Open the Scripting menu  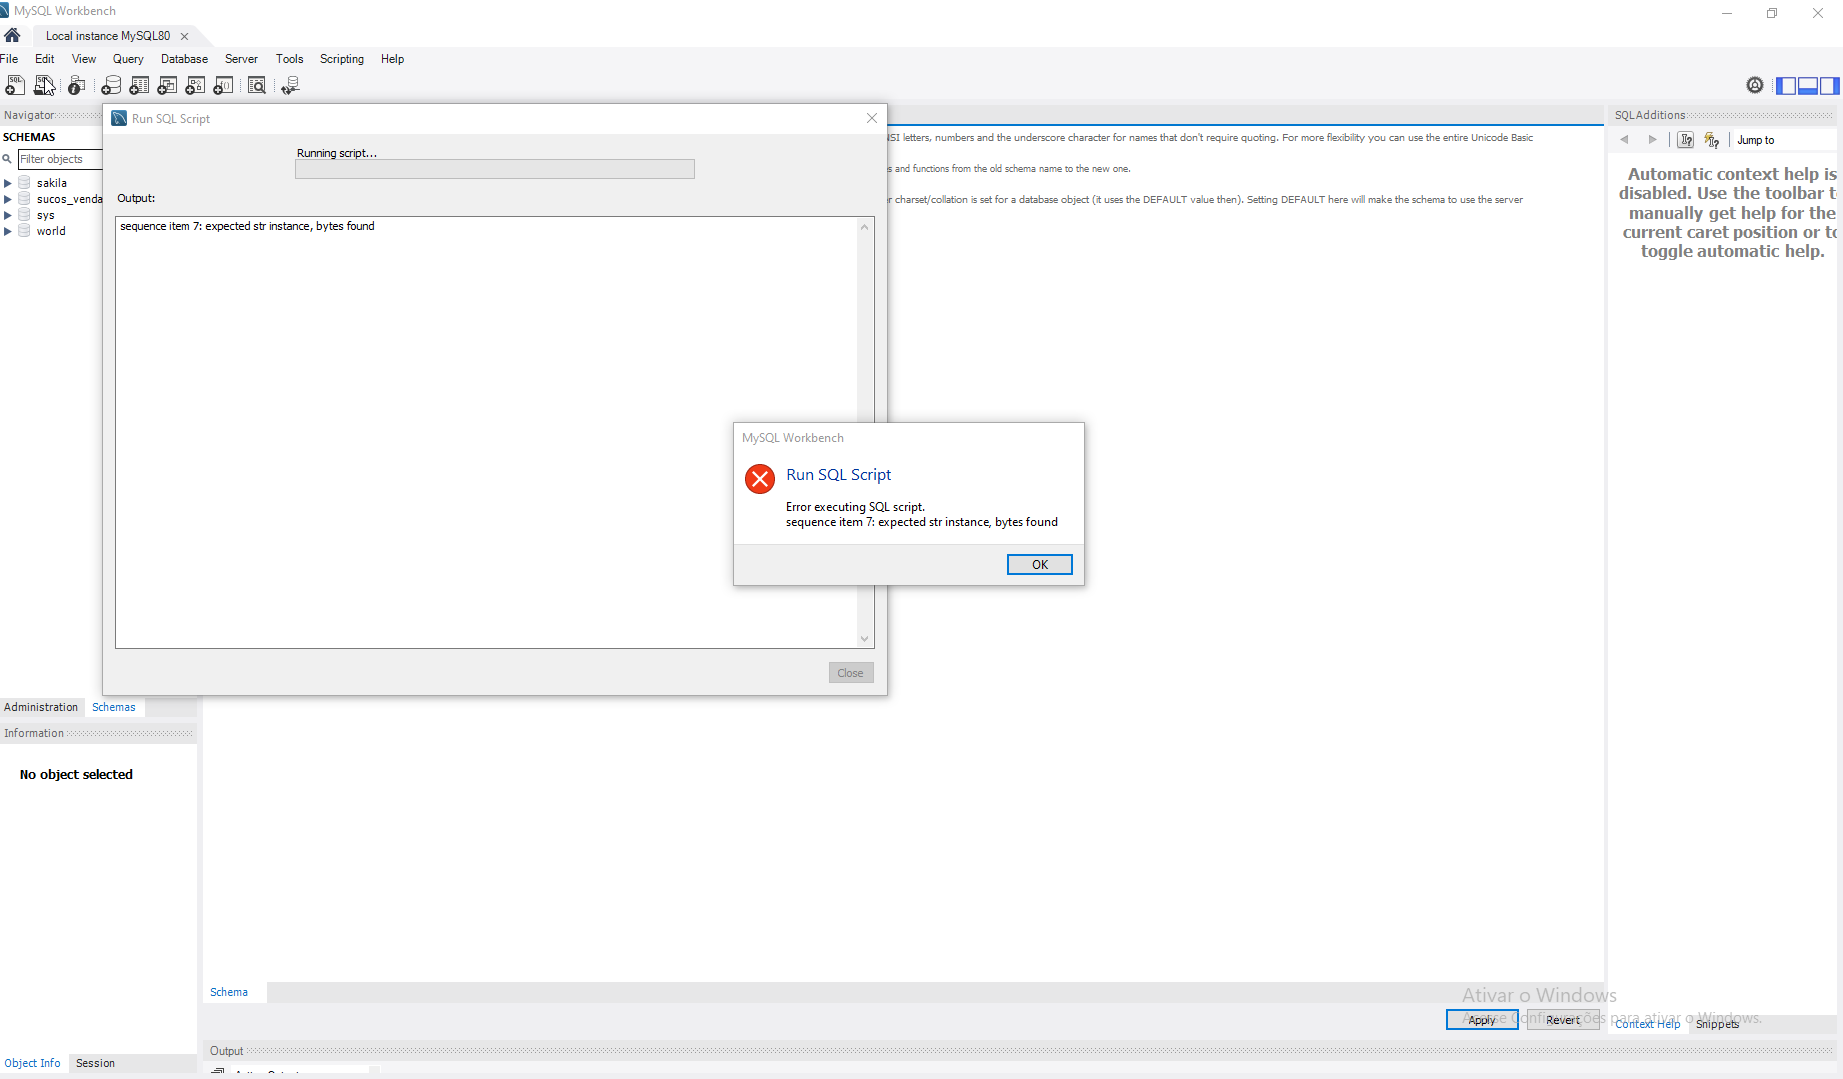click(342, 59)
